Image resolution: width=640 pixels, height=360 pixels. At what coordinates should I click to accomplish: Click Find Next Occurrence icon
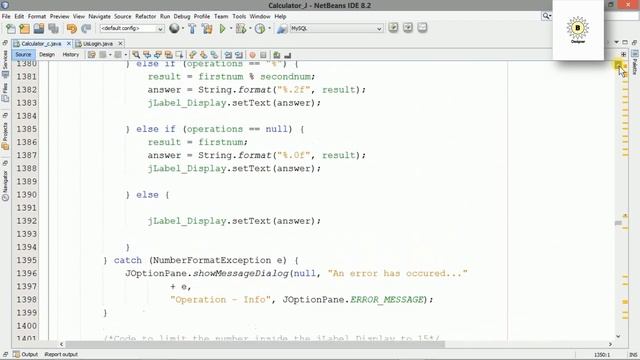[x=158, y=55]
